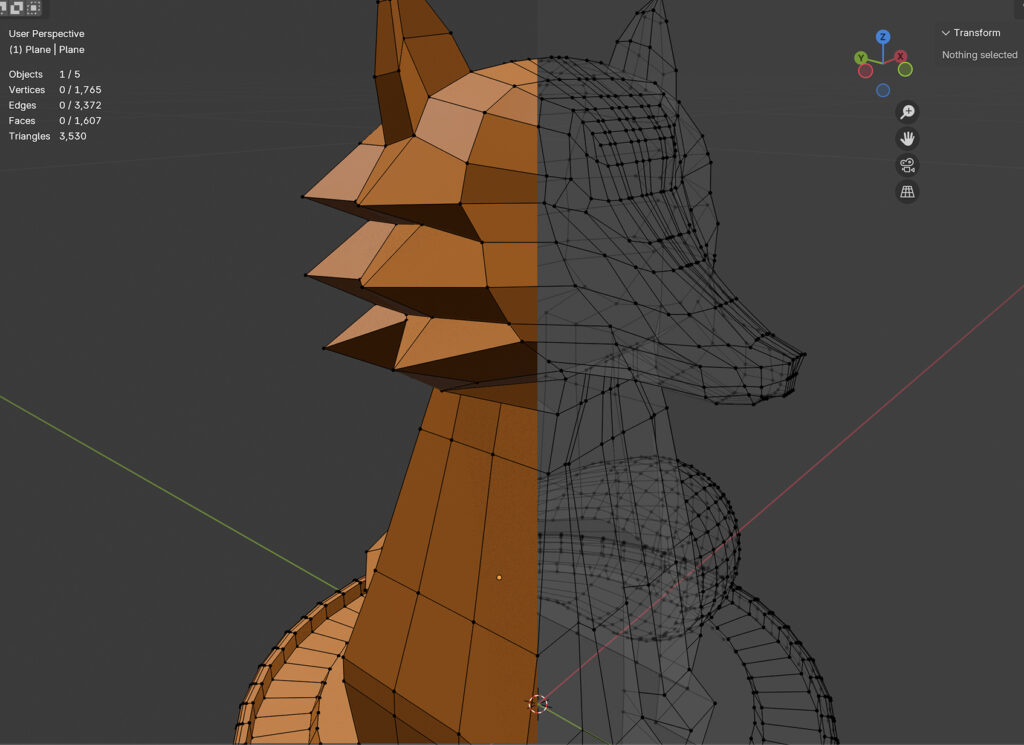
Task: Click the unlabeled blue negative Z gizmo circle
Action: pyautogui.click(x=883, y=90)
